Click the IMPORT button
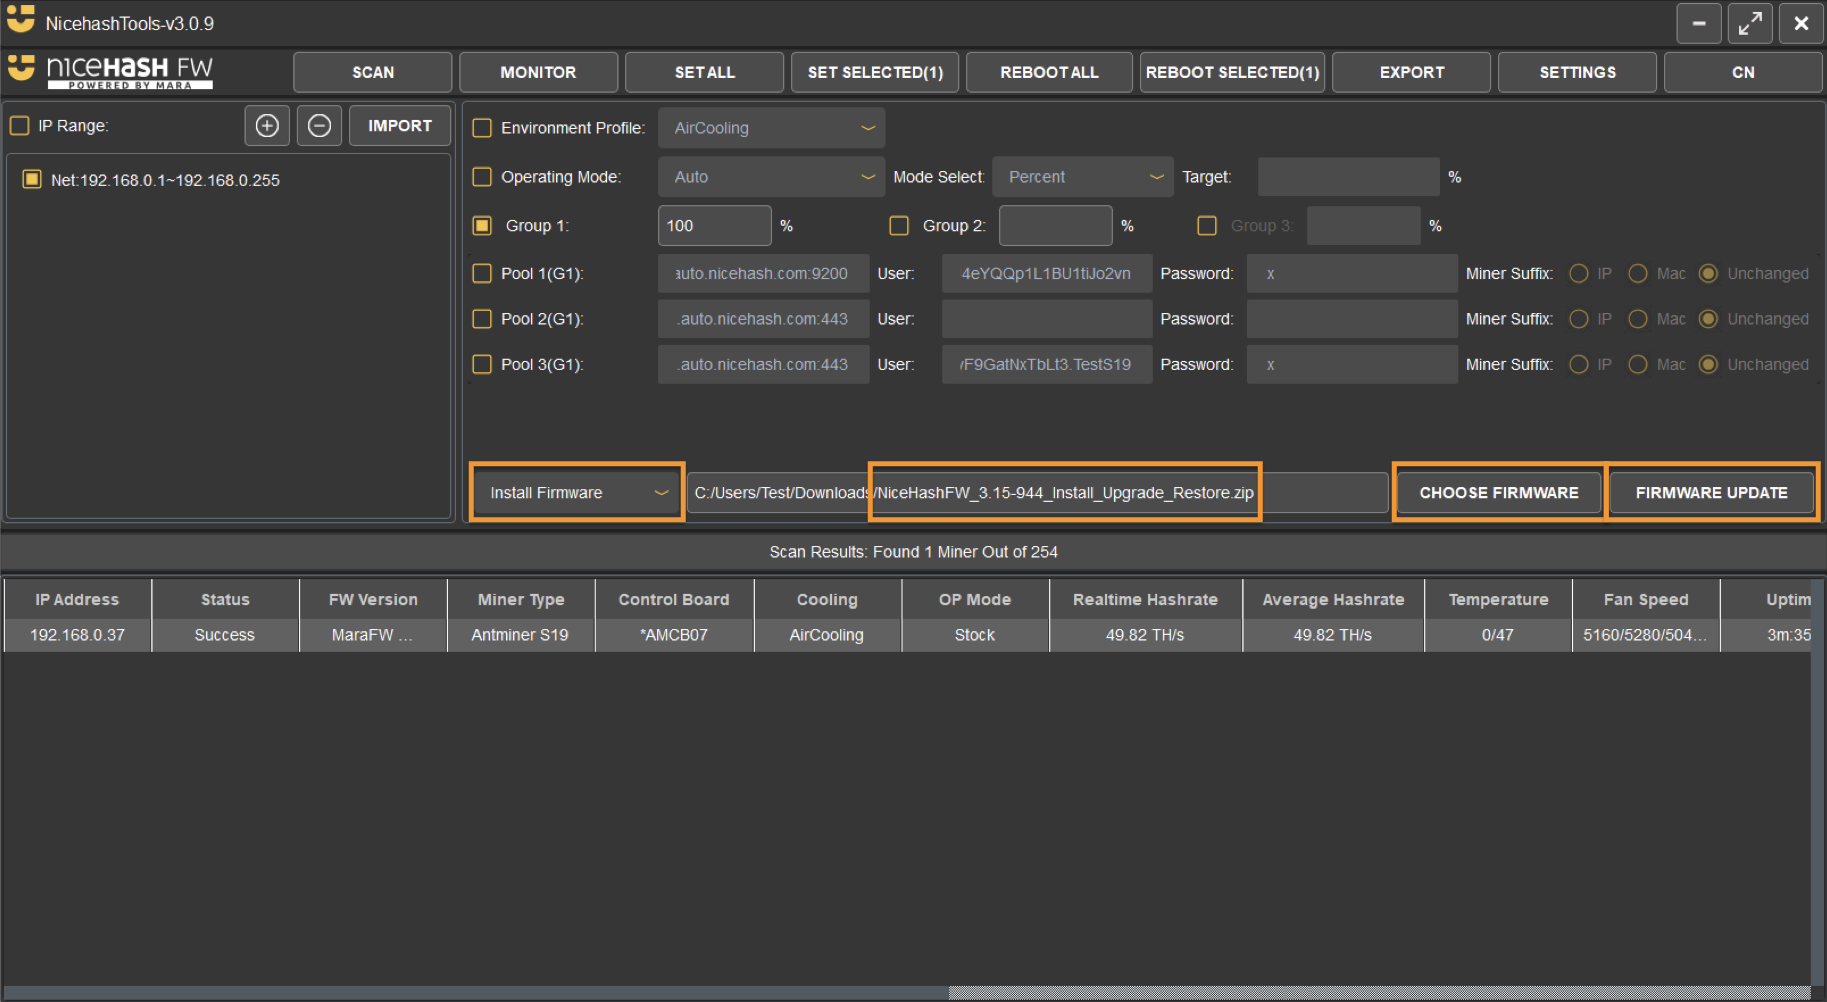The image size is (1827, 1002). (x=399, y=125)
